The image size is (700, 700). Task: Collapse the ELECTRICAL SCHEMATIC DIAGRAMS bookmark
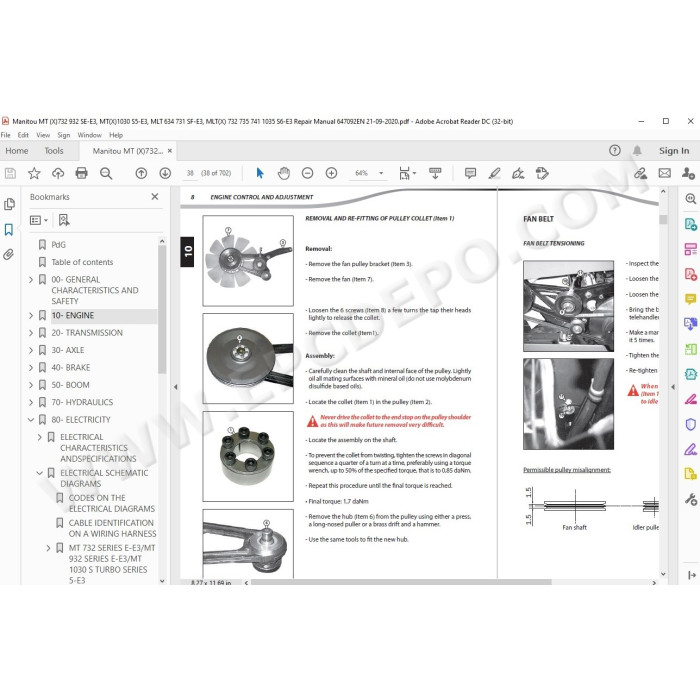click(40, 473)
